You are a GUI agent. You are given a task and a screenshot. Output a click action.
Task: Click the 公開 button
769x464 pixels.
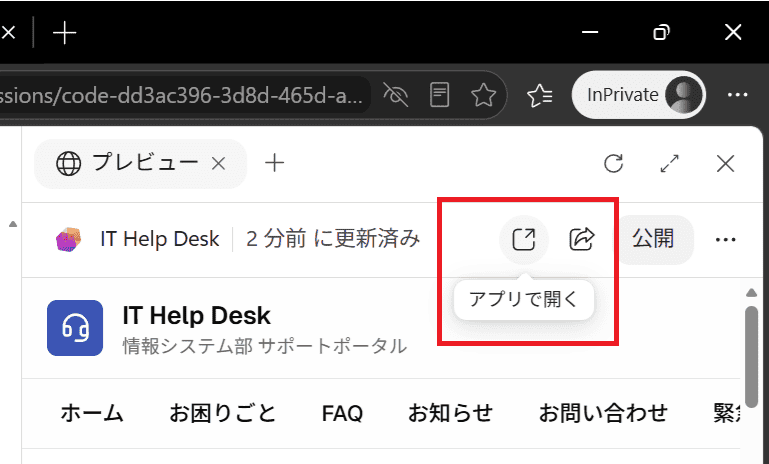[x=653, y=239]
